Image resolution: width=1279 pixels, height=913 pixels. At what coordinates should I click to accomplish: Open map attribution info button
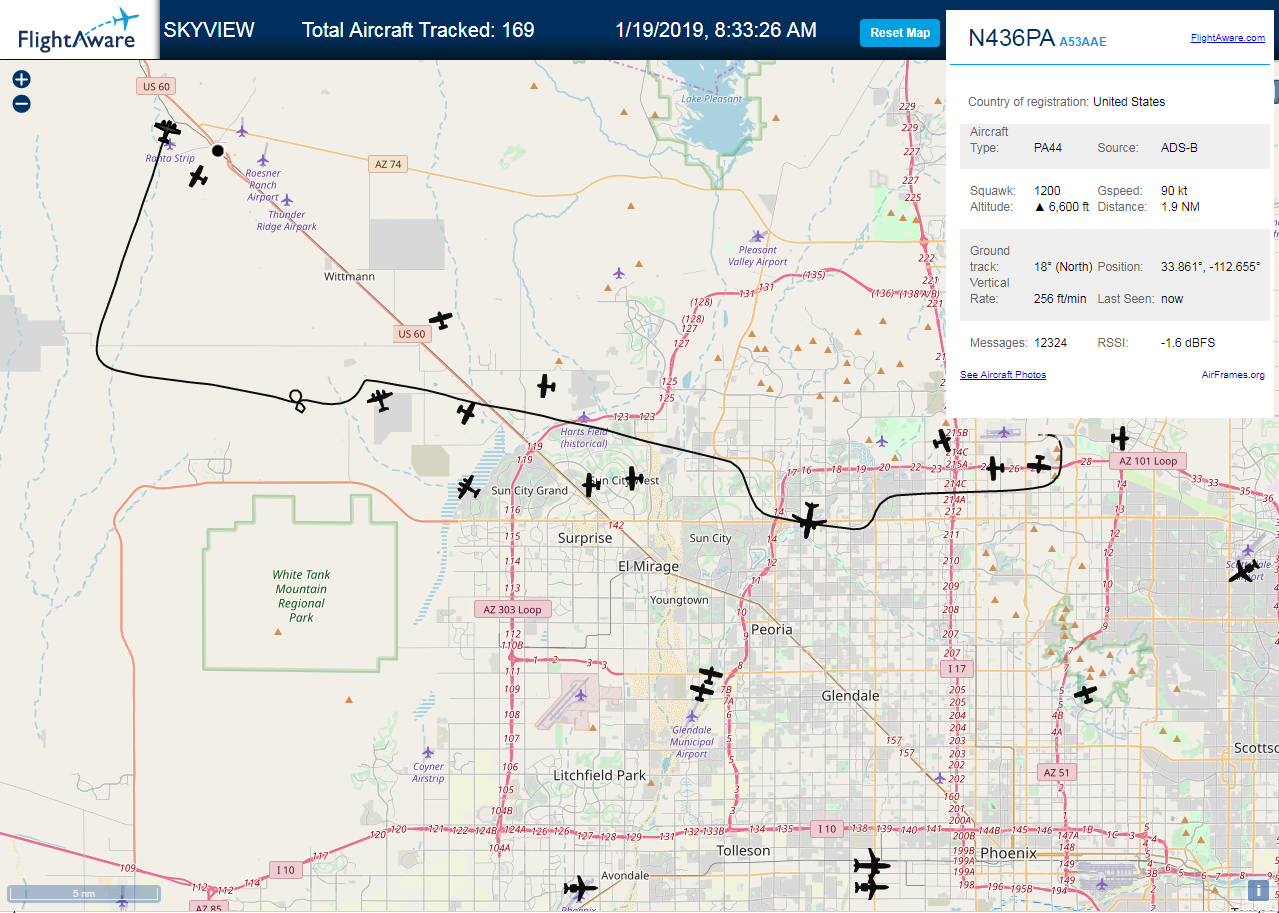pyautogui.click(x=1258, y=889)
